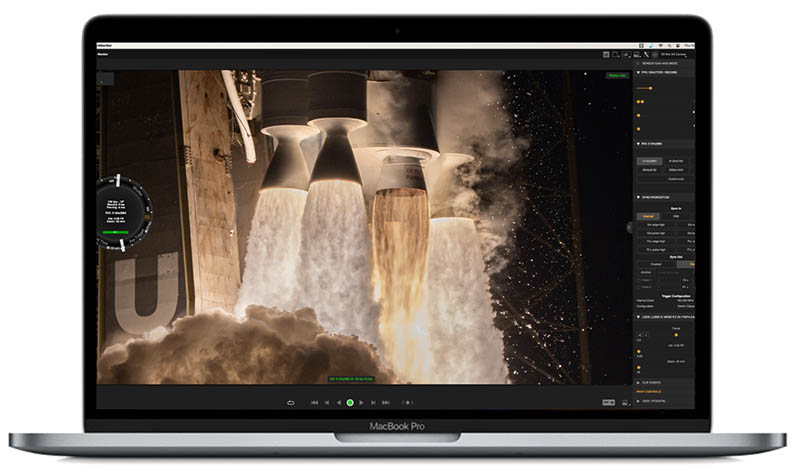Adjust the third orange slider in FPS section

(638, 115)
